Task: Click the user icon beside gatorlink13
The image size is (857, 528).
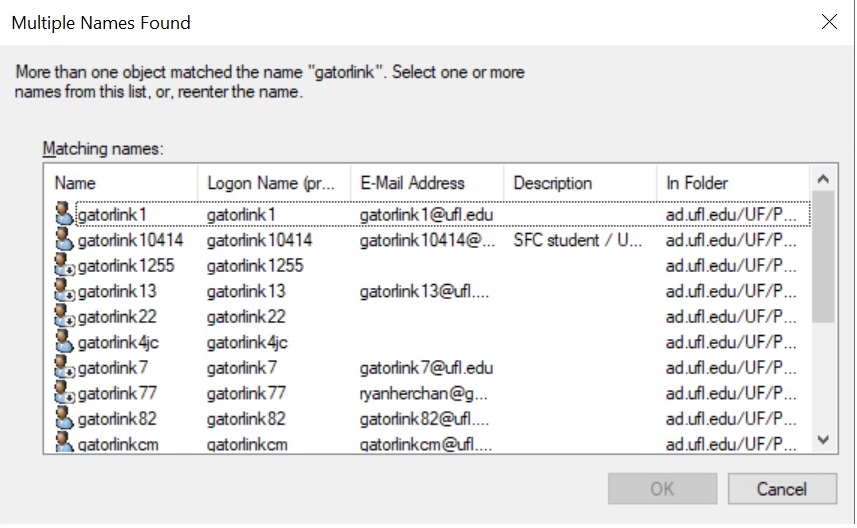Action: pyautogui.click(x=64, y=291)
